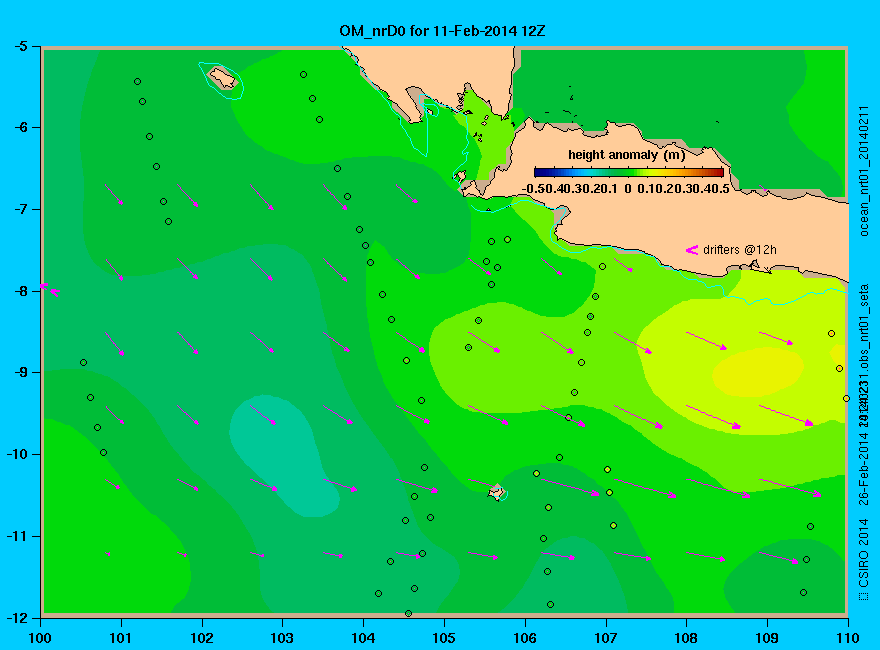Image resolution: width=880 pixels, height=650 pixels.
Task: Click the color bar tick labels row
Action: (x=626, y=189)
